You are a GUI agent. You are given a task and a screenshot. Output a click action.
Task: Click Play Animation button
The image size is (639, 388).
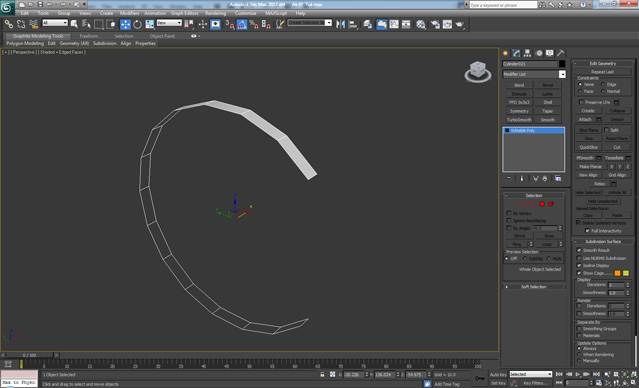577,374
